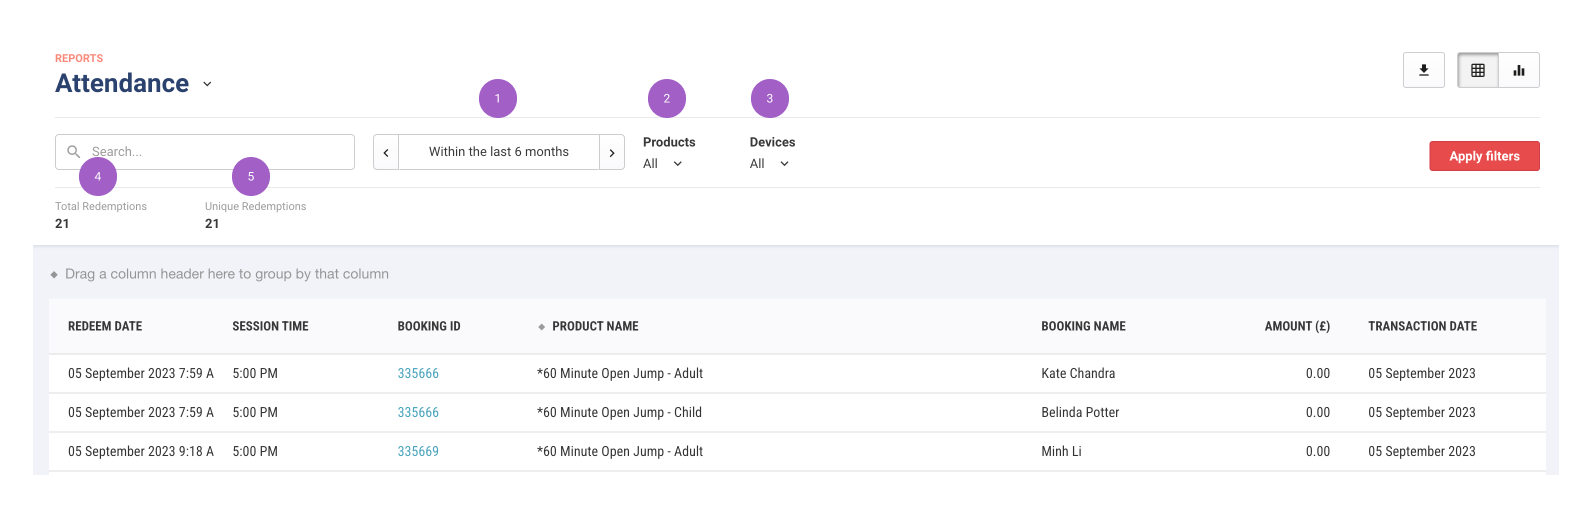The width and height of the screenshot is (1591, 512).
Task: Switch to table grid view
Action: click(1478, 70)
